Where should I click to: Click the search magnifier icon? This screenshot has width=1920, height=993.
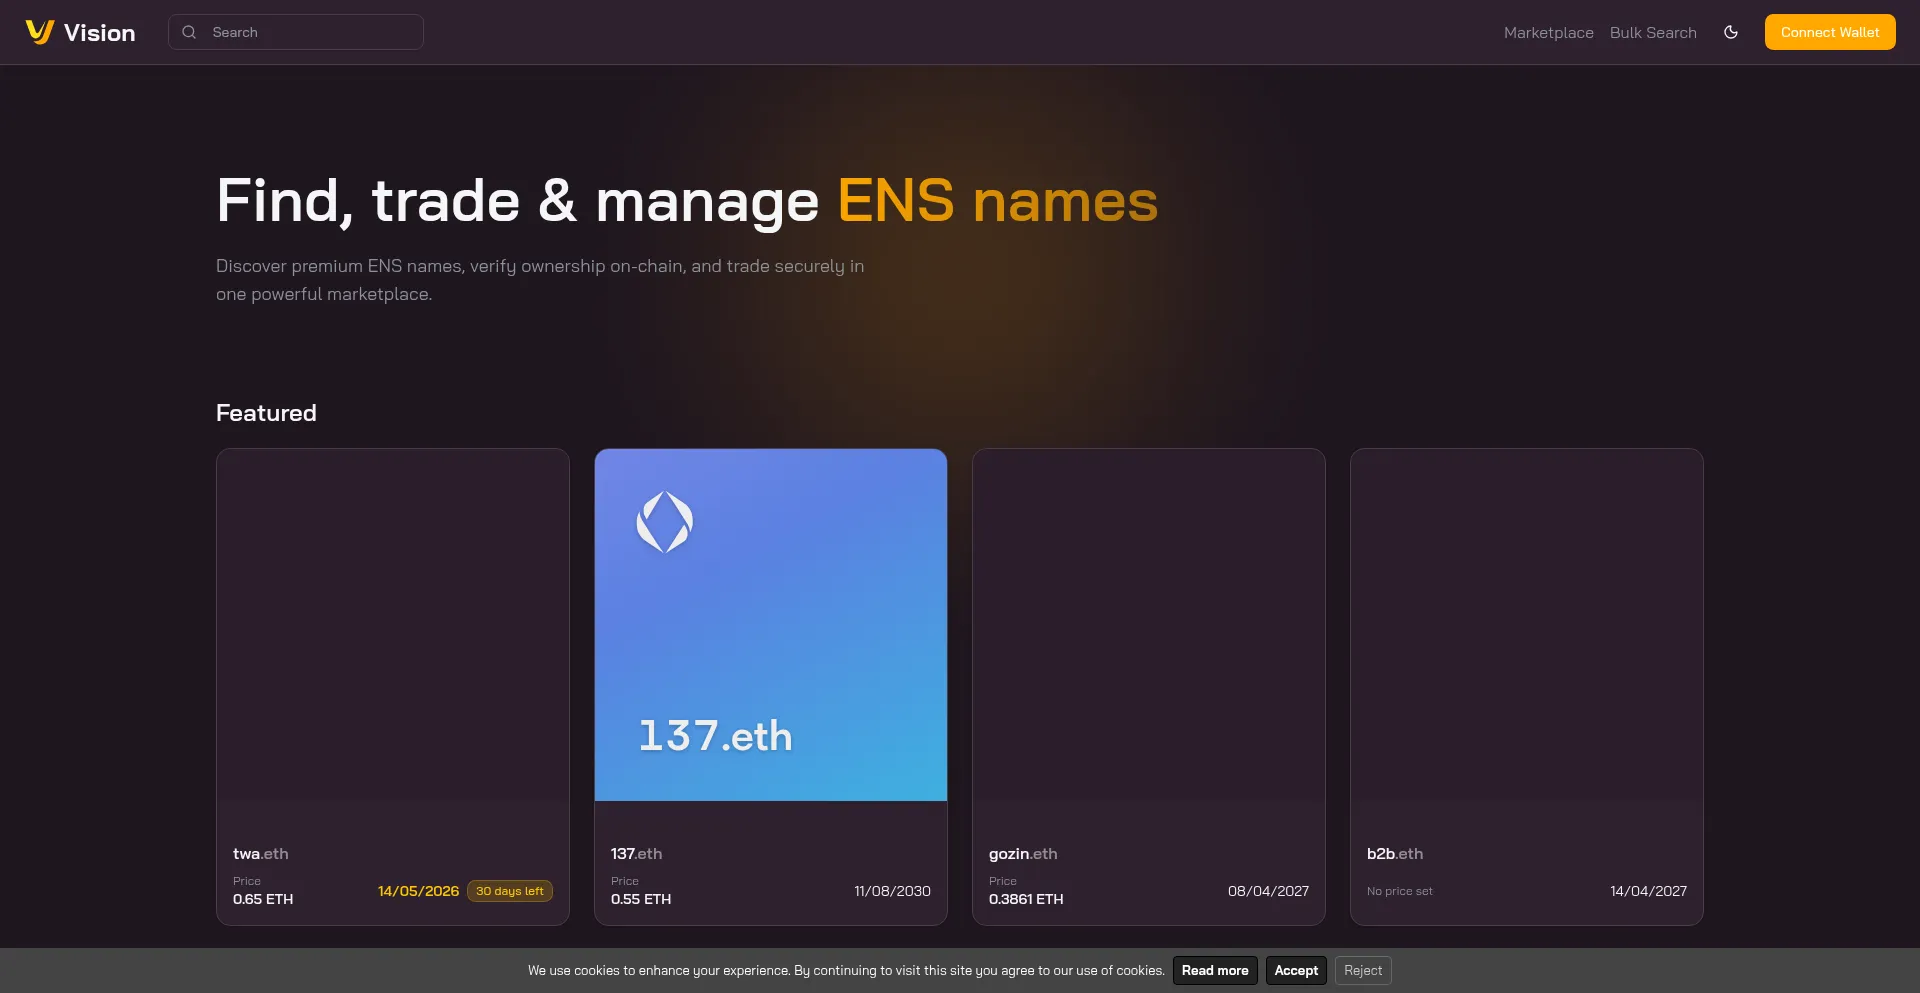pyautogui.click(x=189, y=32)
